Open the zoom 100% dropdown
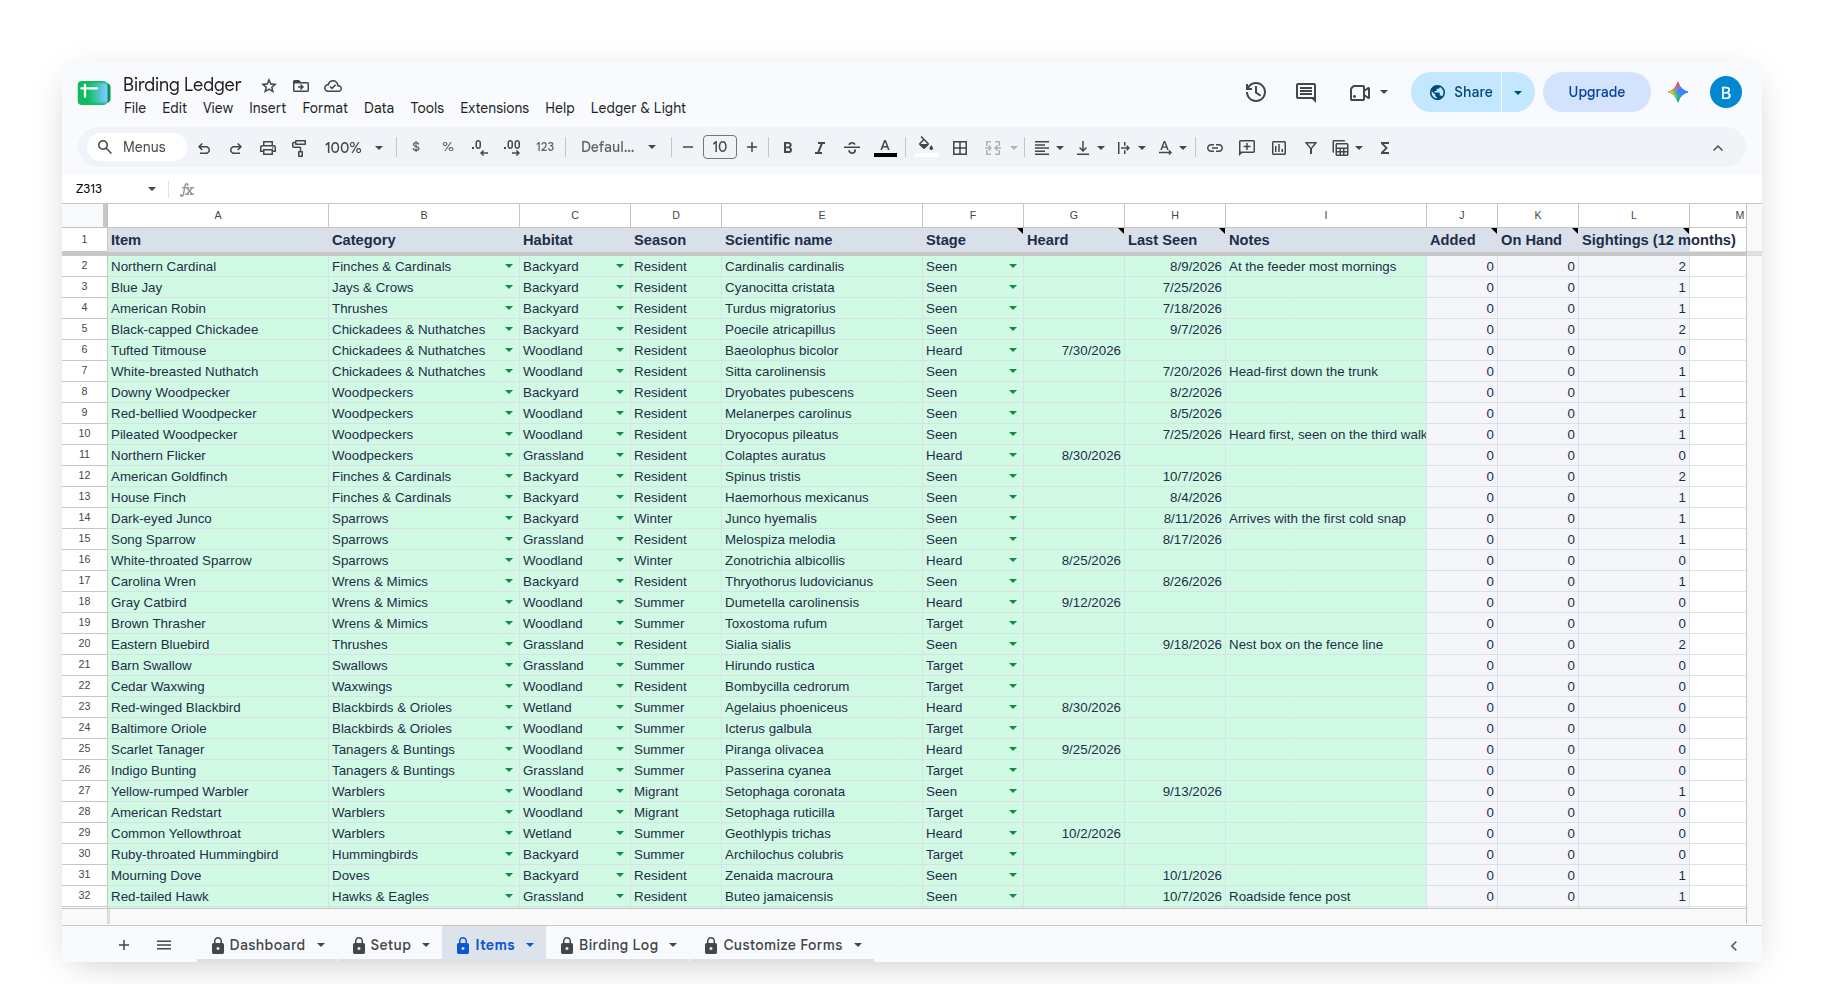Image resolution: width=1824 pixels, height=984 pixels. (354, 148)
